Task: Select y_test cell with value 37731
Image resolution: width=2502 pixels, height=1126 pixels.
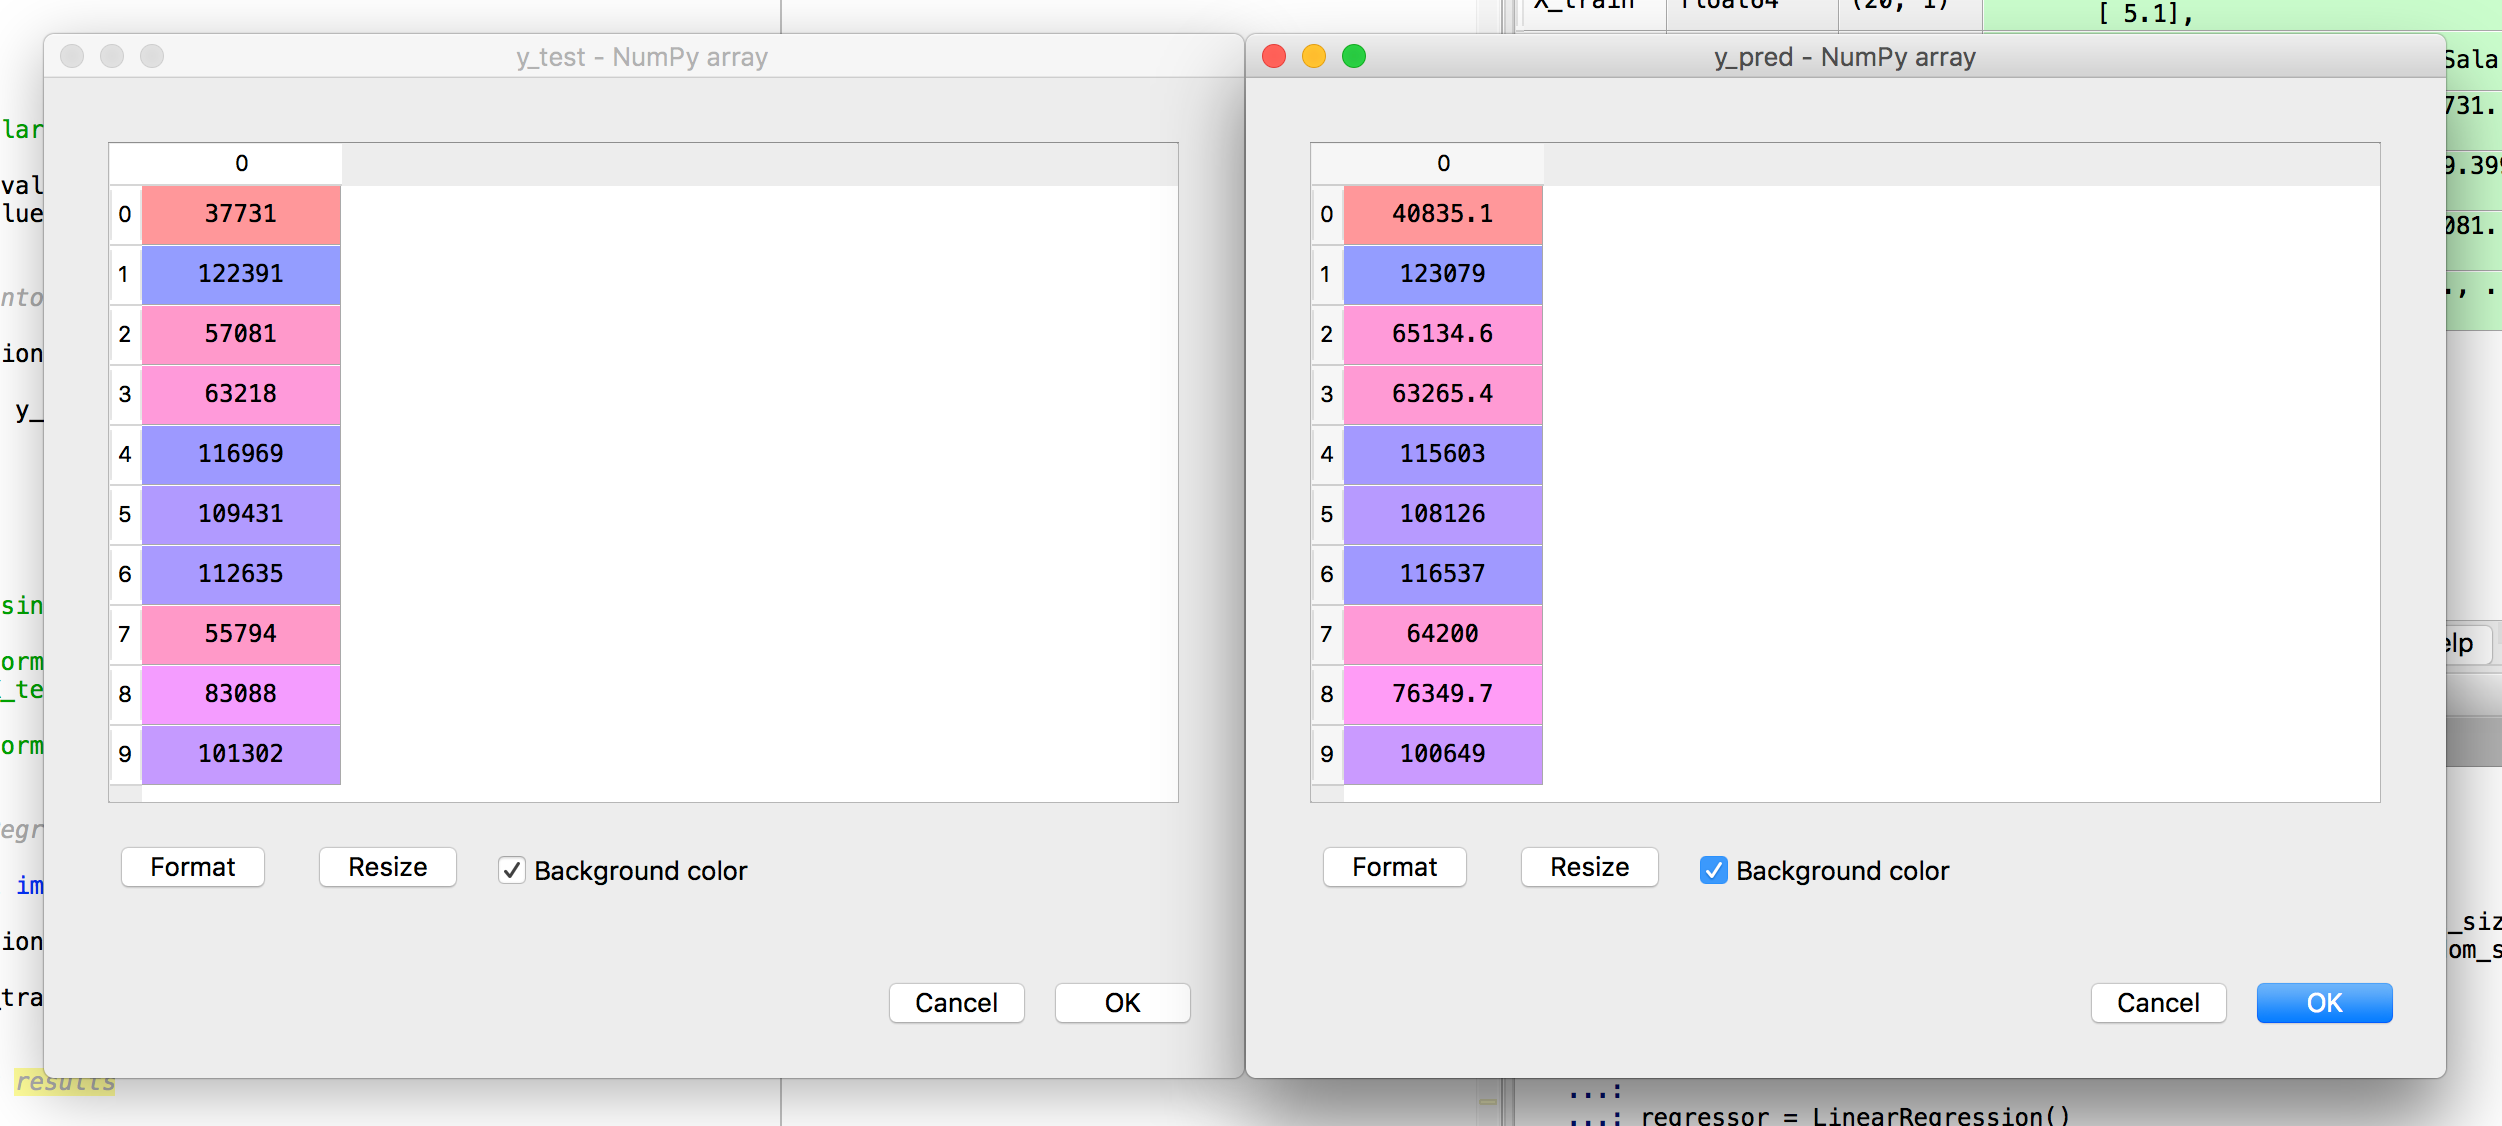Action: click(241, 214)
